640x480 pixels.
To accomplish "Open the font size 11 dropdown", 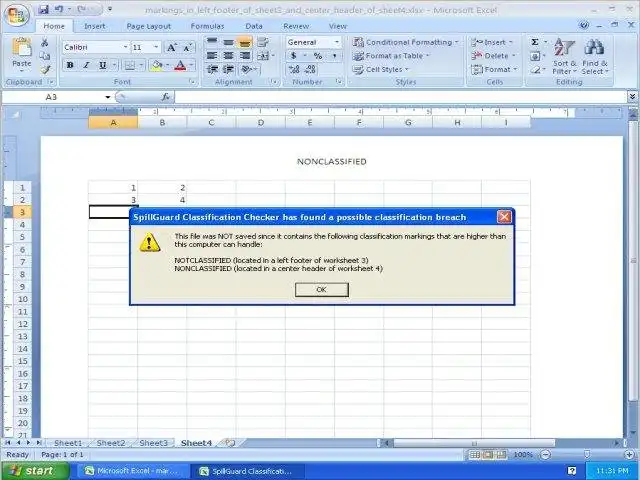I will pyautogui.click(x=156, y=47).
